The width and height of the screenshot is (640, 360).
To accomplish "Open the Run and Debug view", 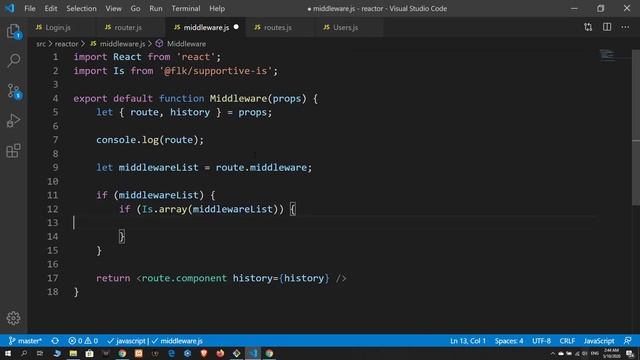I will 13,121.
